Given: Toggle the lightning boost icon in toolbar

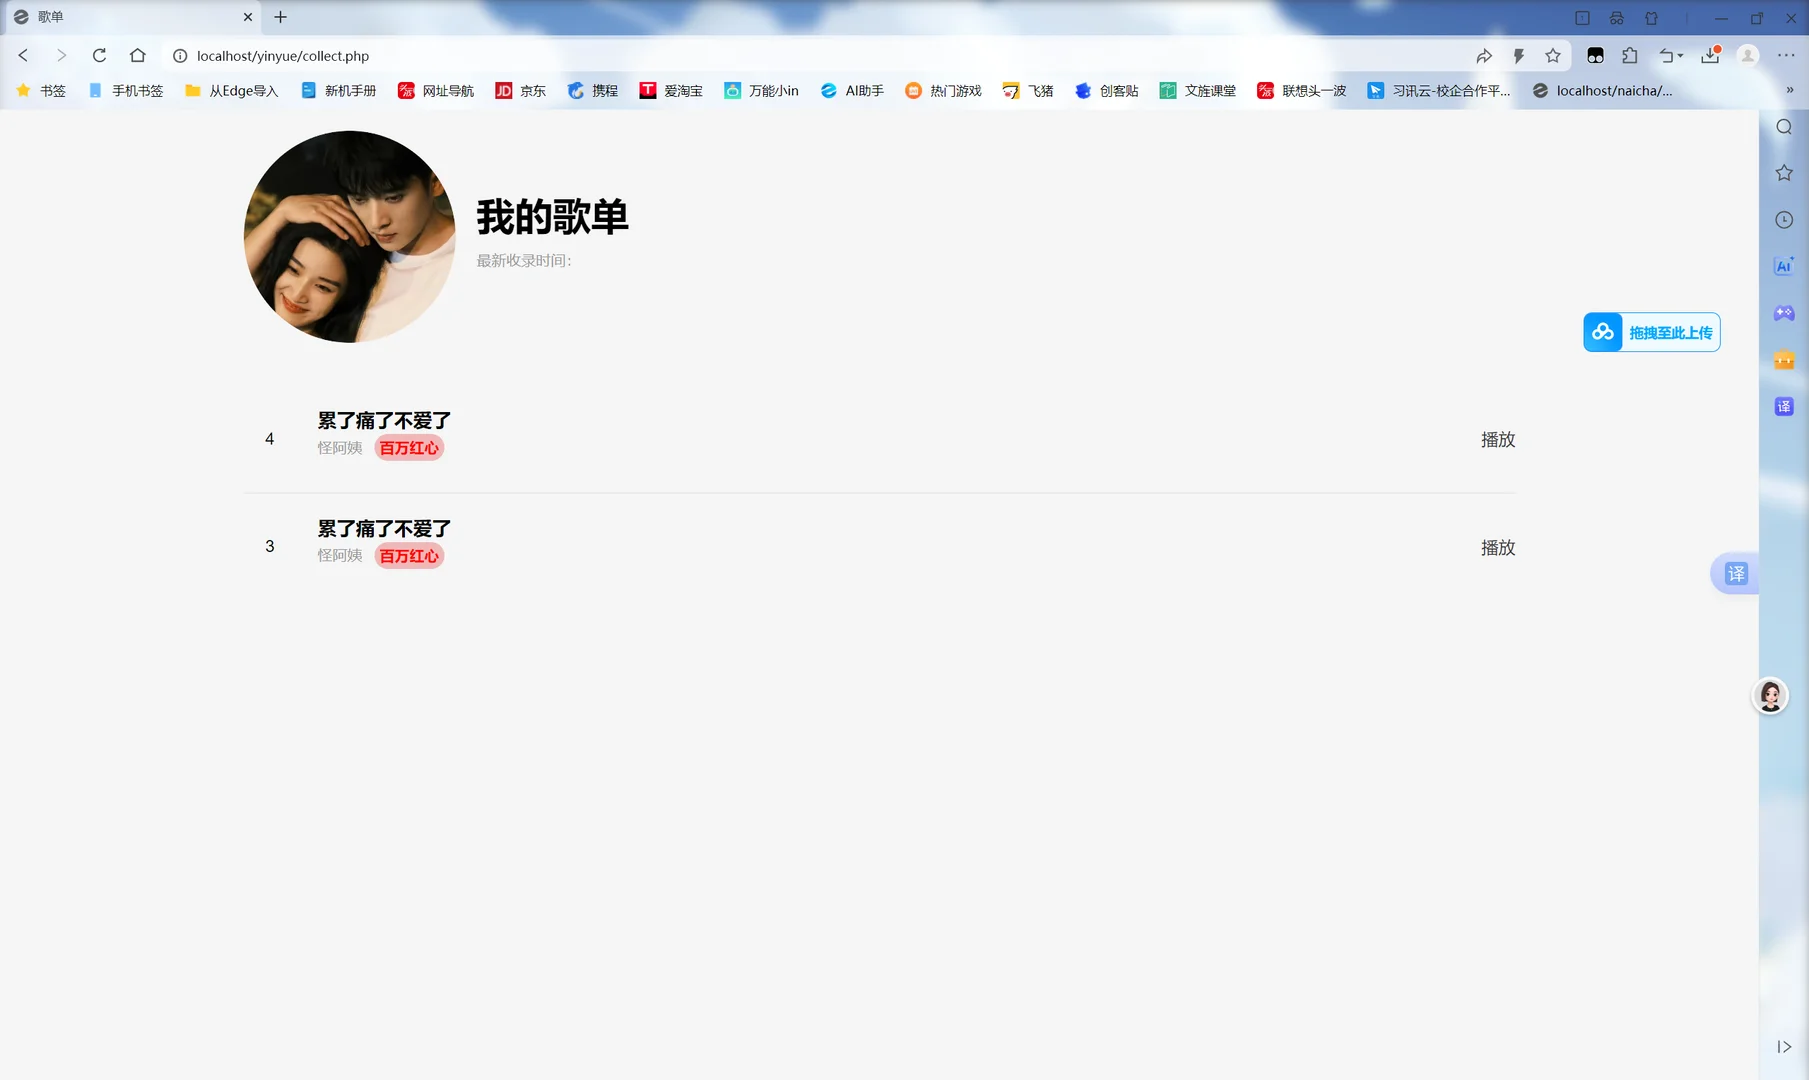Looking at the screenshot, I should tap(1519, 56).
